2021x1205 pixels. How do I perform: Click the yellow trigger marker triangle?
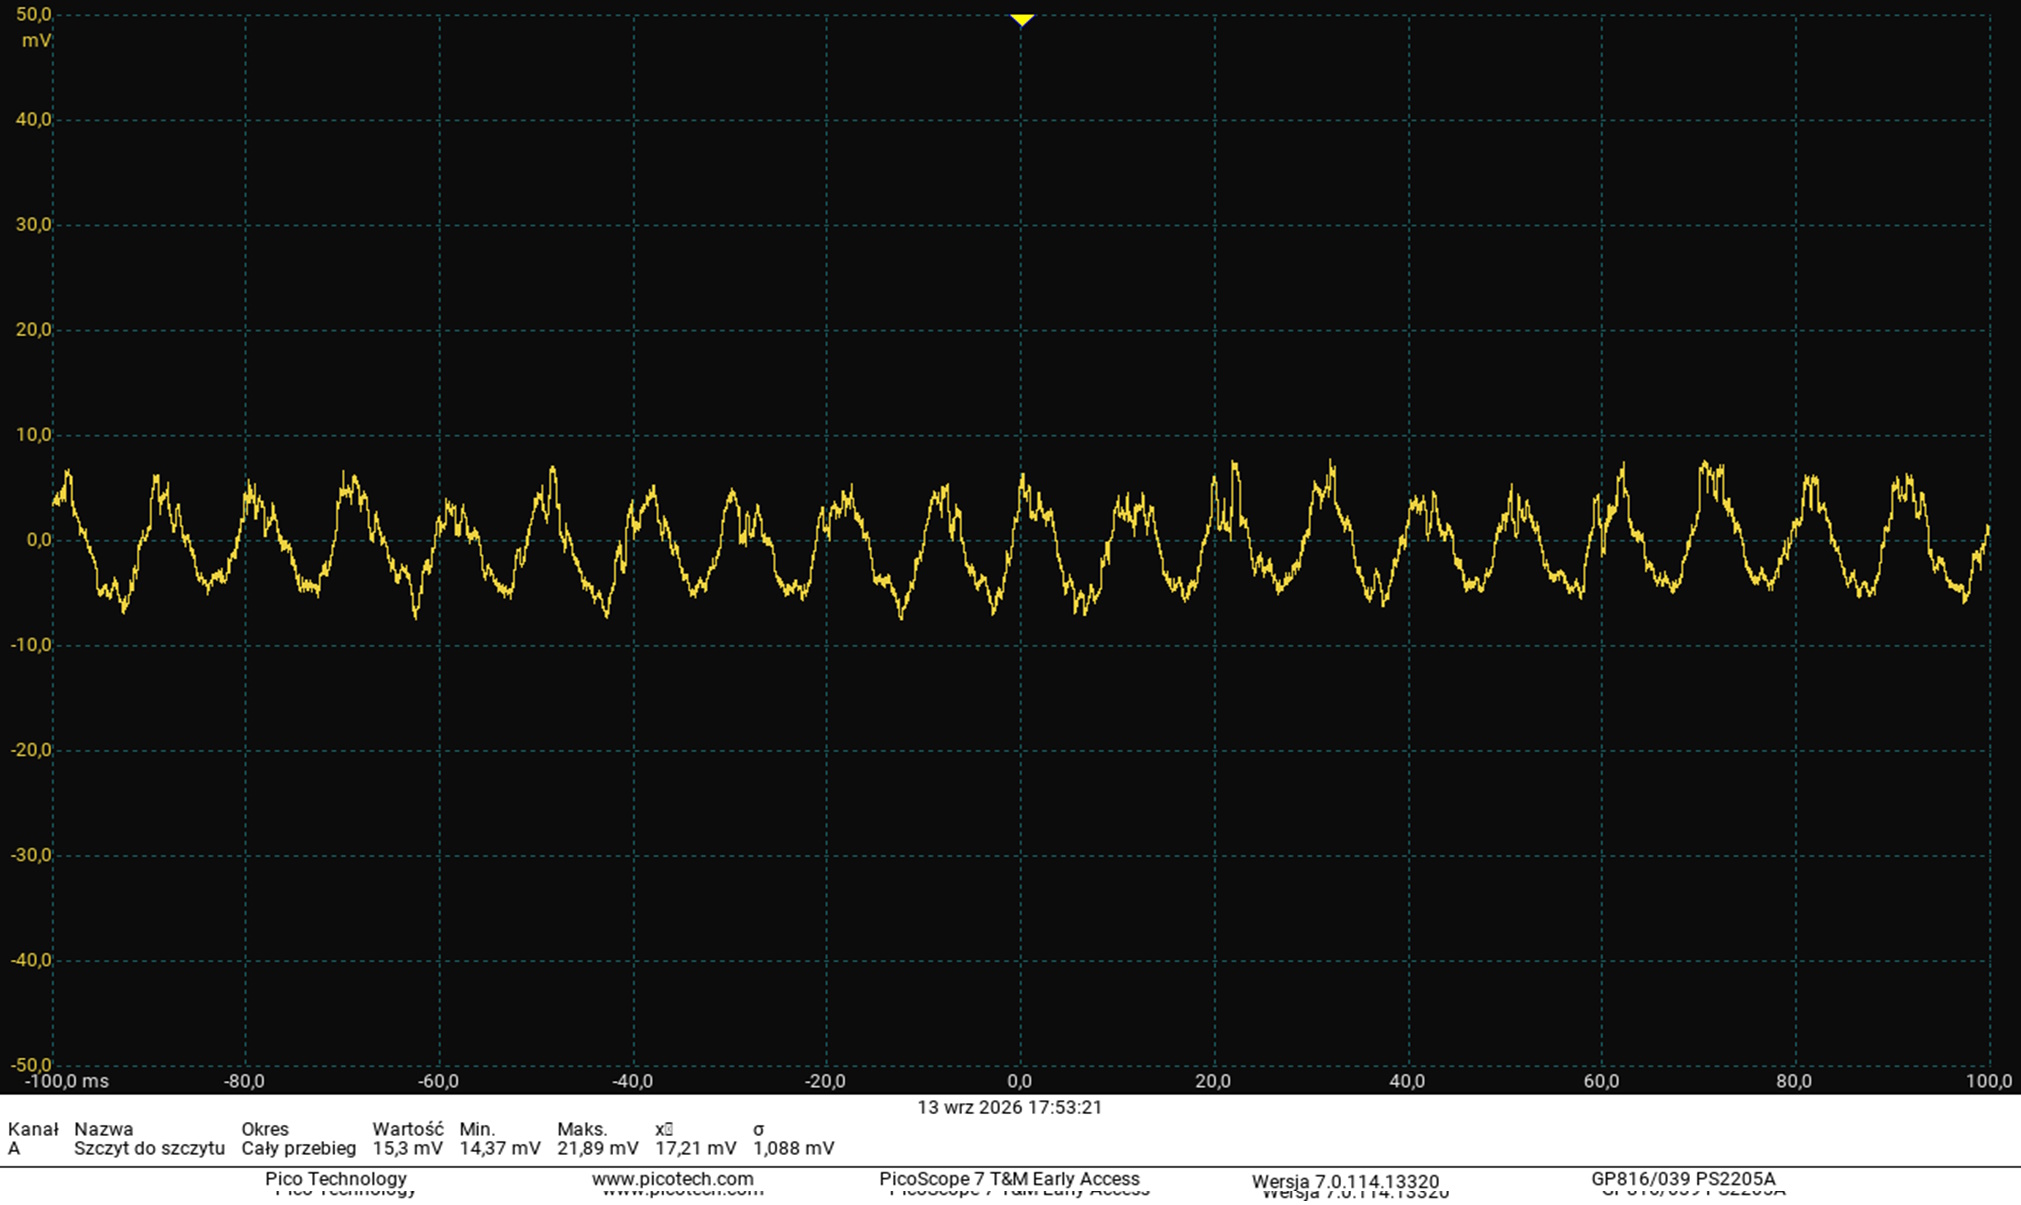[x=1021, y=20]
